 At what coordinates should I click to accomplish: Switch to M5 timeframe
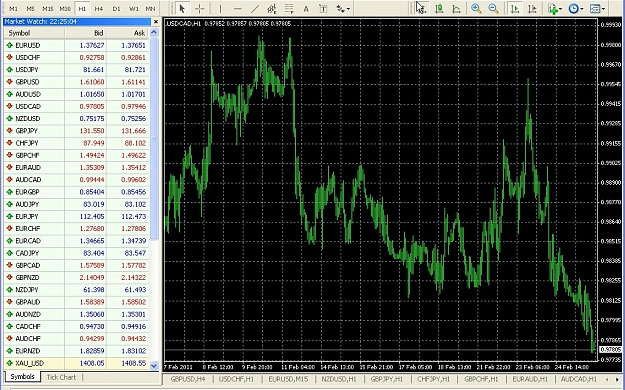coord(30,8)
